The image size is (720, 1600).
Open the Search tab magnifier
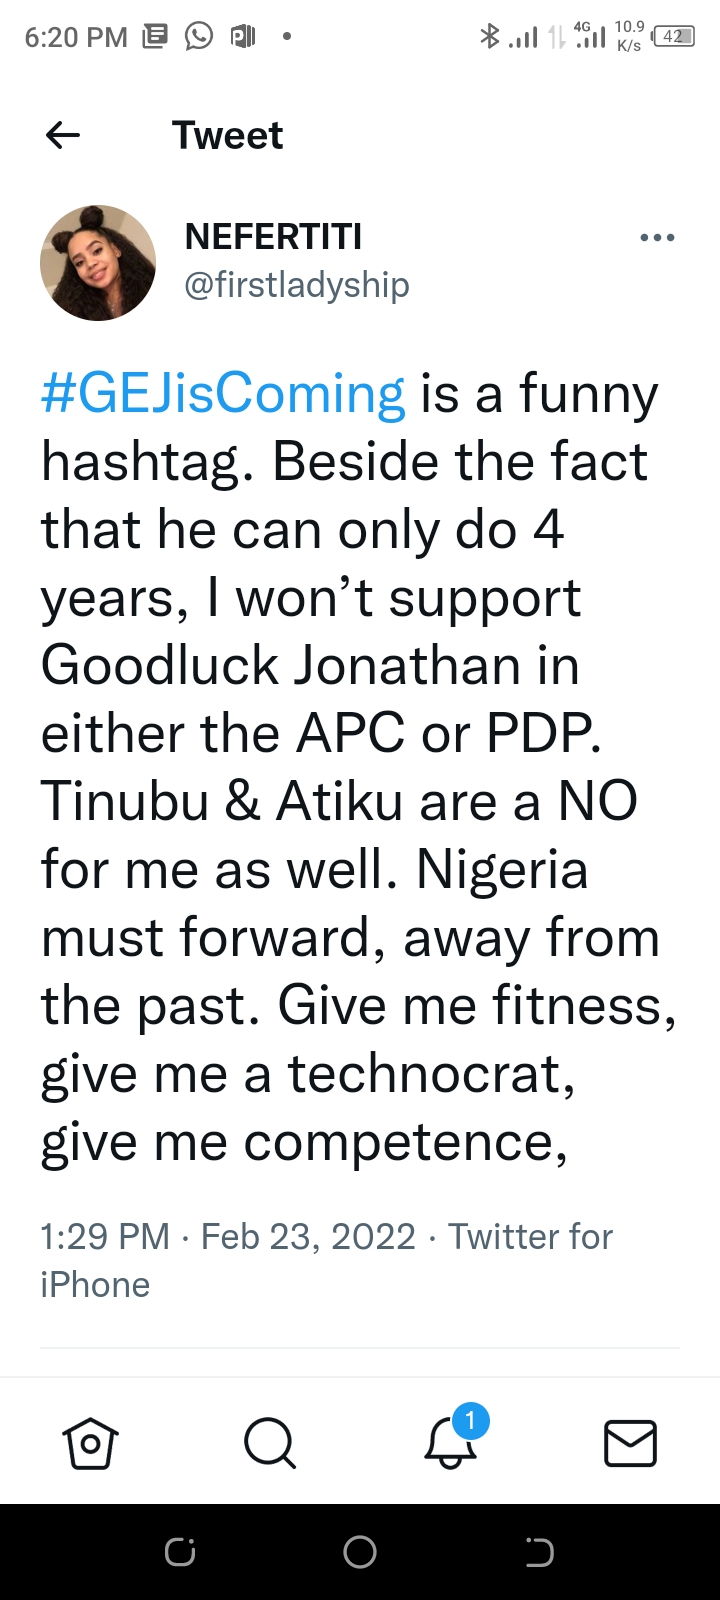(269, 1443)
